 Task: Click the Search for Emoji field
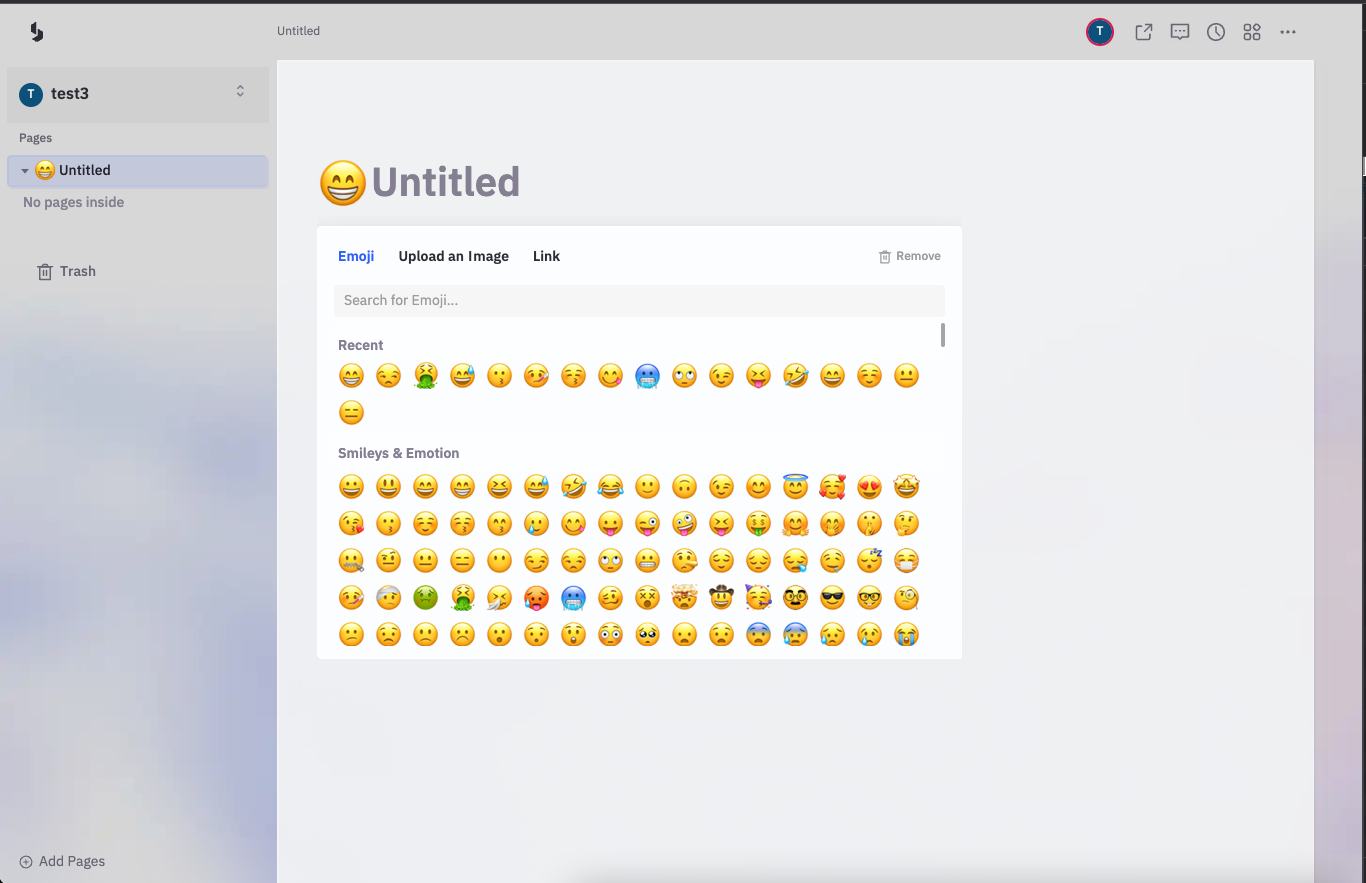tap(639, 300)
